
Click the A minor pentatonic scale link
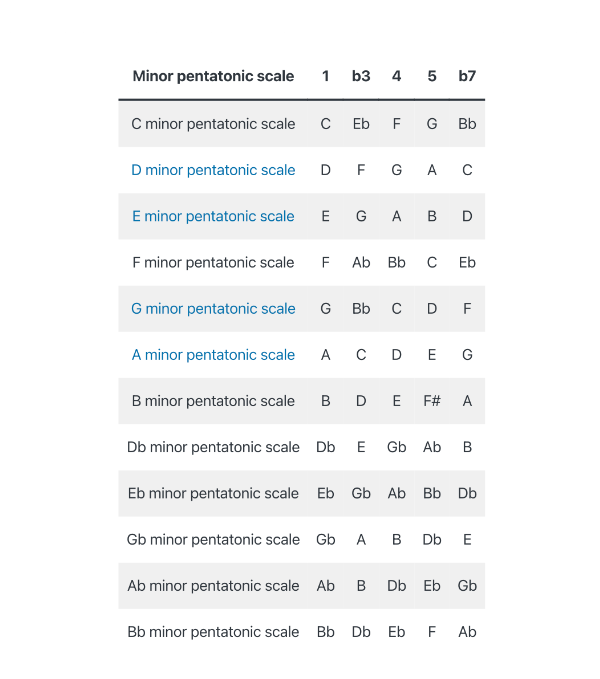pos(213,355)
